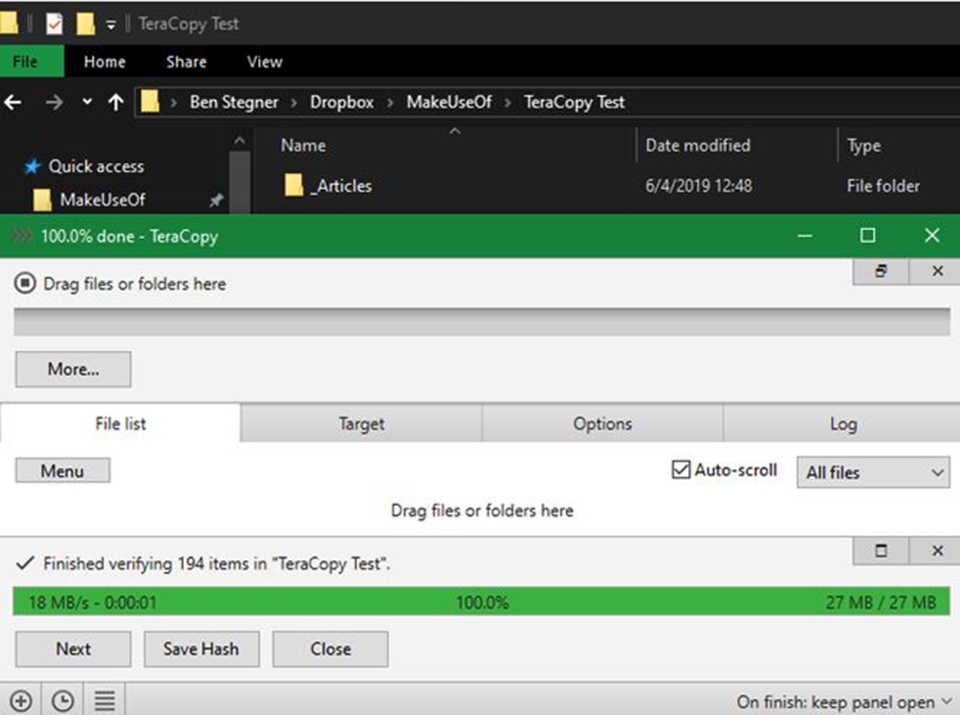Open Quick Access Toolbar customize dropdown
This screenshot has width=960, height=715.
(x=111, y=25)
